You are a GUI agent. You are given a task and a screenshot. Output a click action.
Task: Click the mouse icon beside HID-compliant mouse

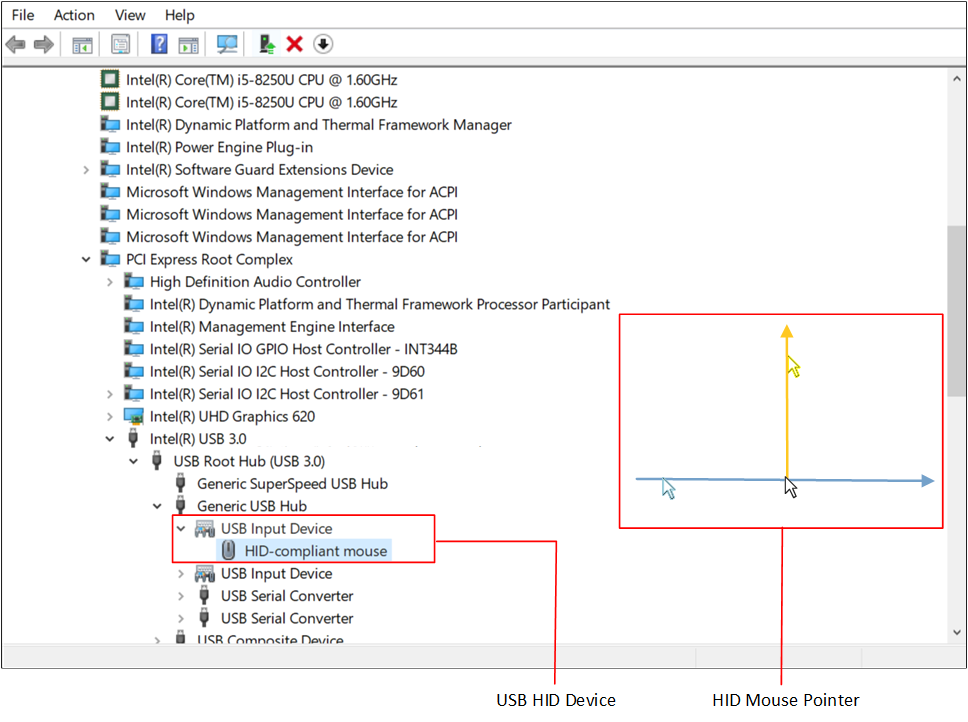click(x=228, y=550)
